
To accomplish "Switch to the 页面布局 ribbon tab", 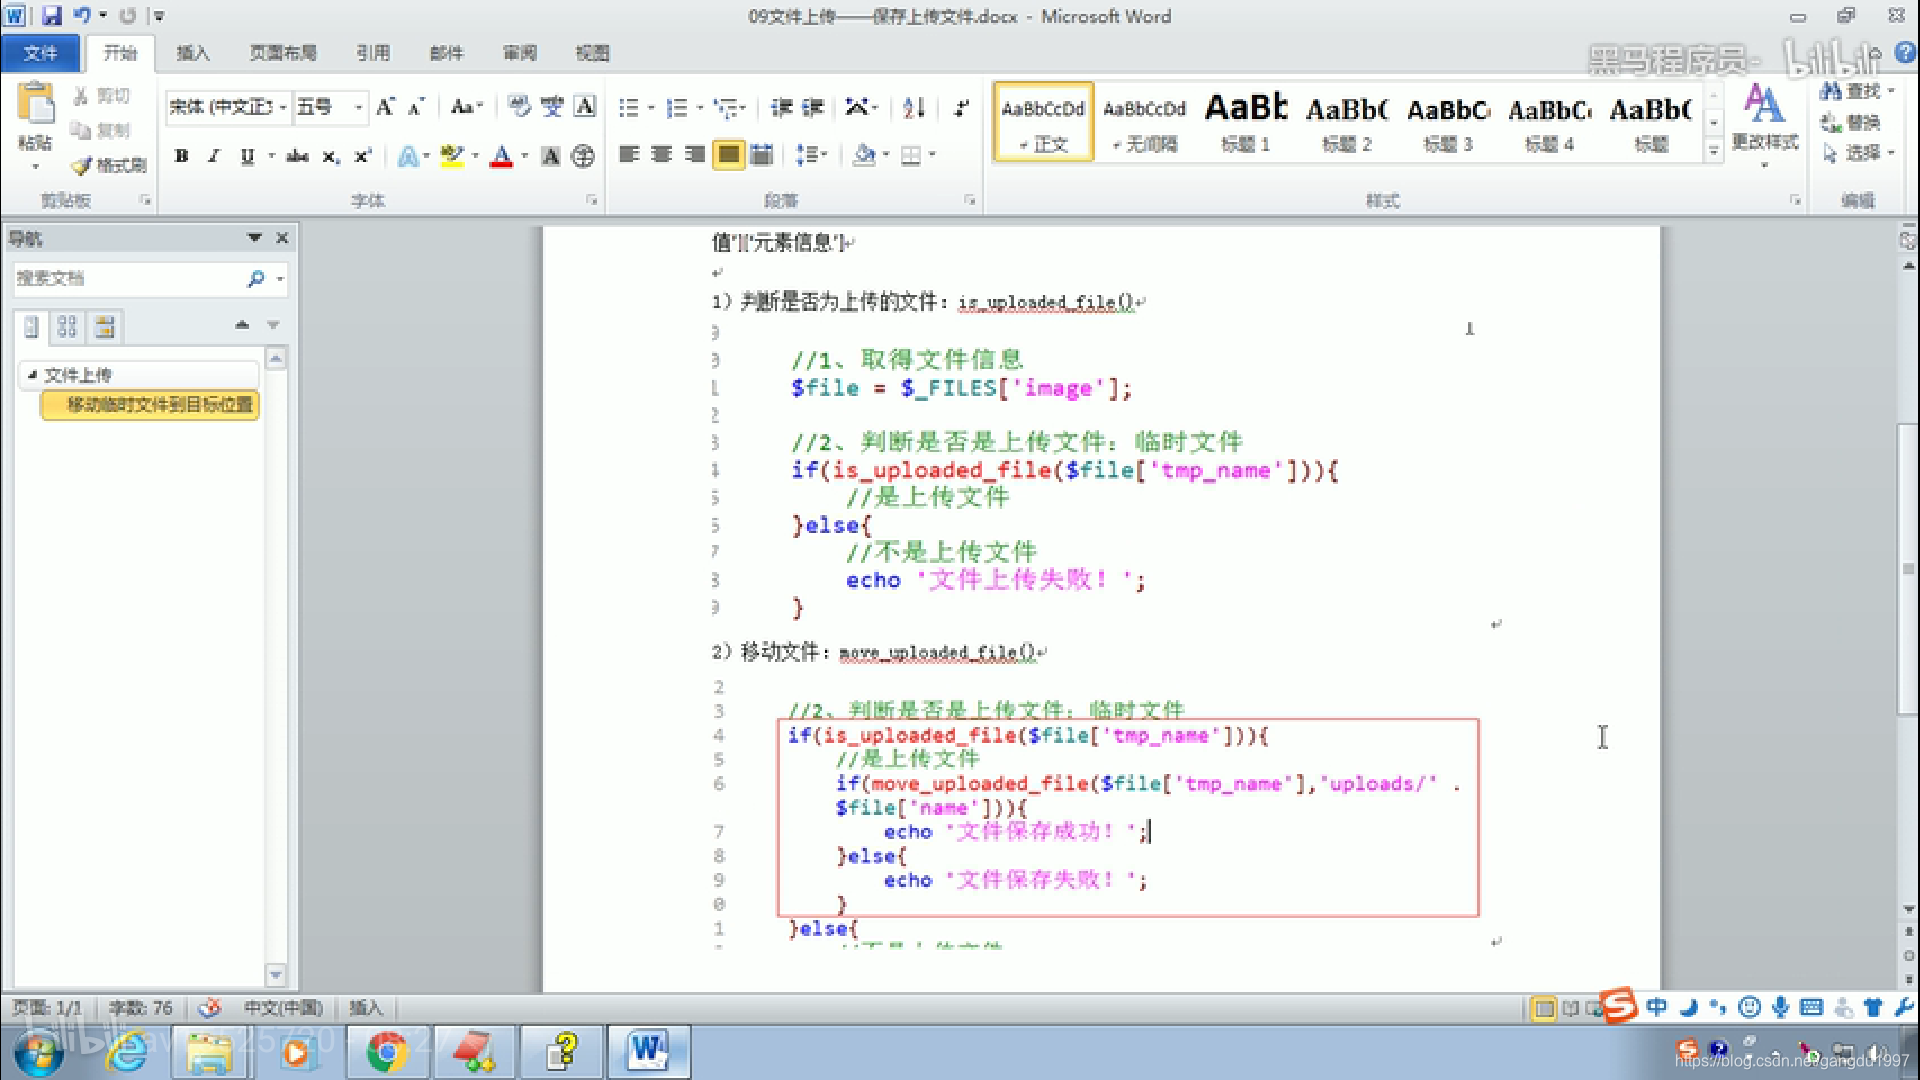I will (x=283, y=53).
